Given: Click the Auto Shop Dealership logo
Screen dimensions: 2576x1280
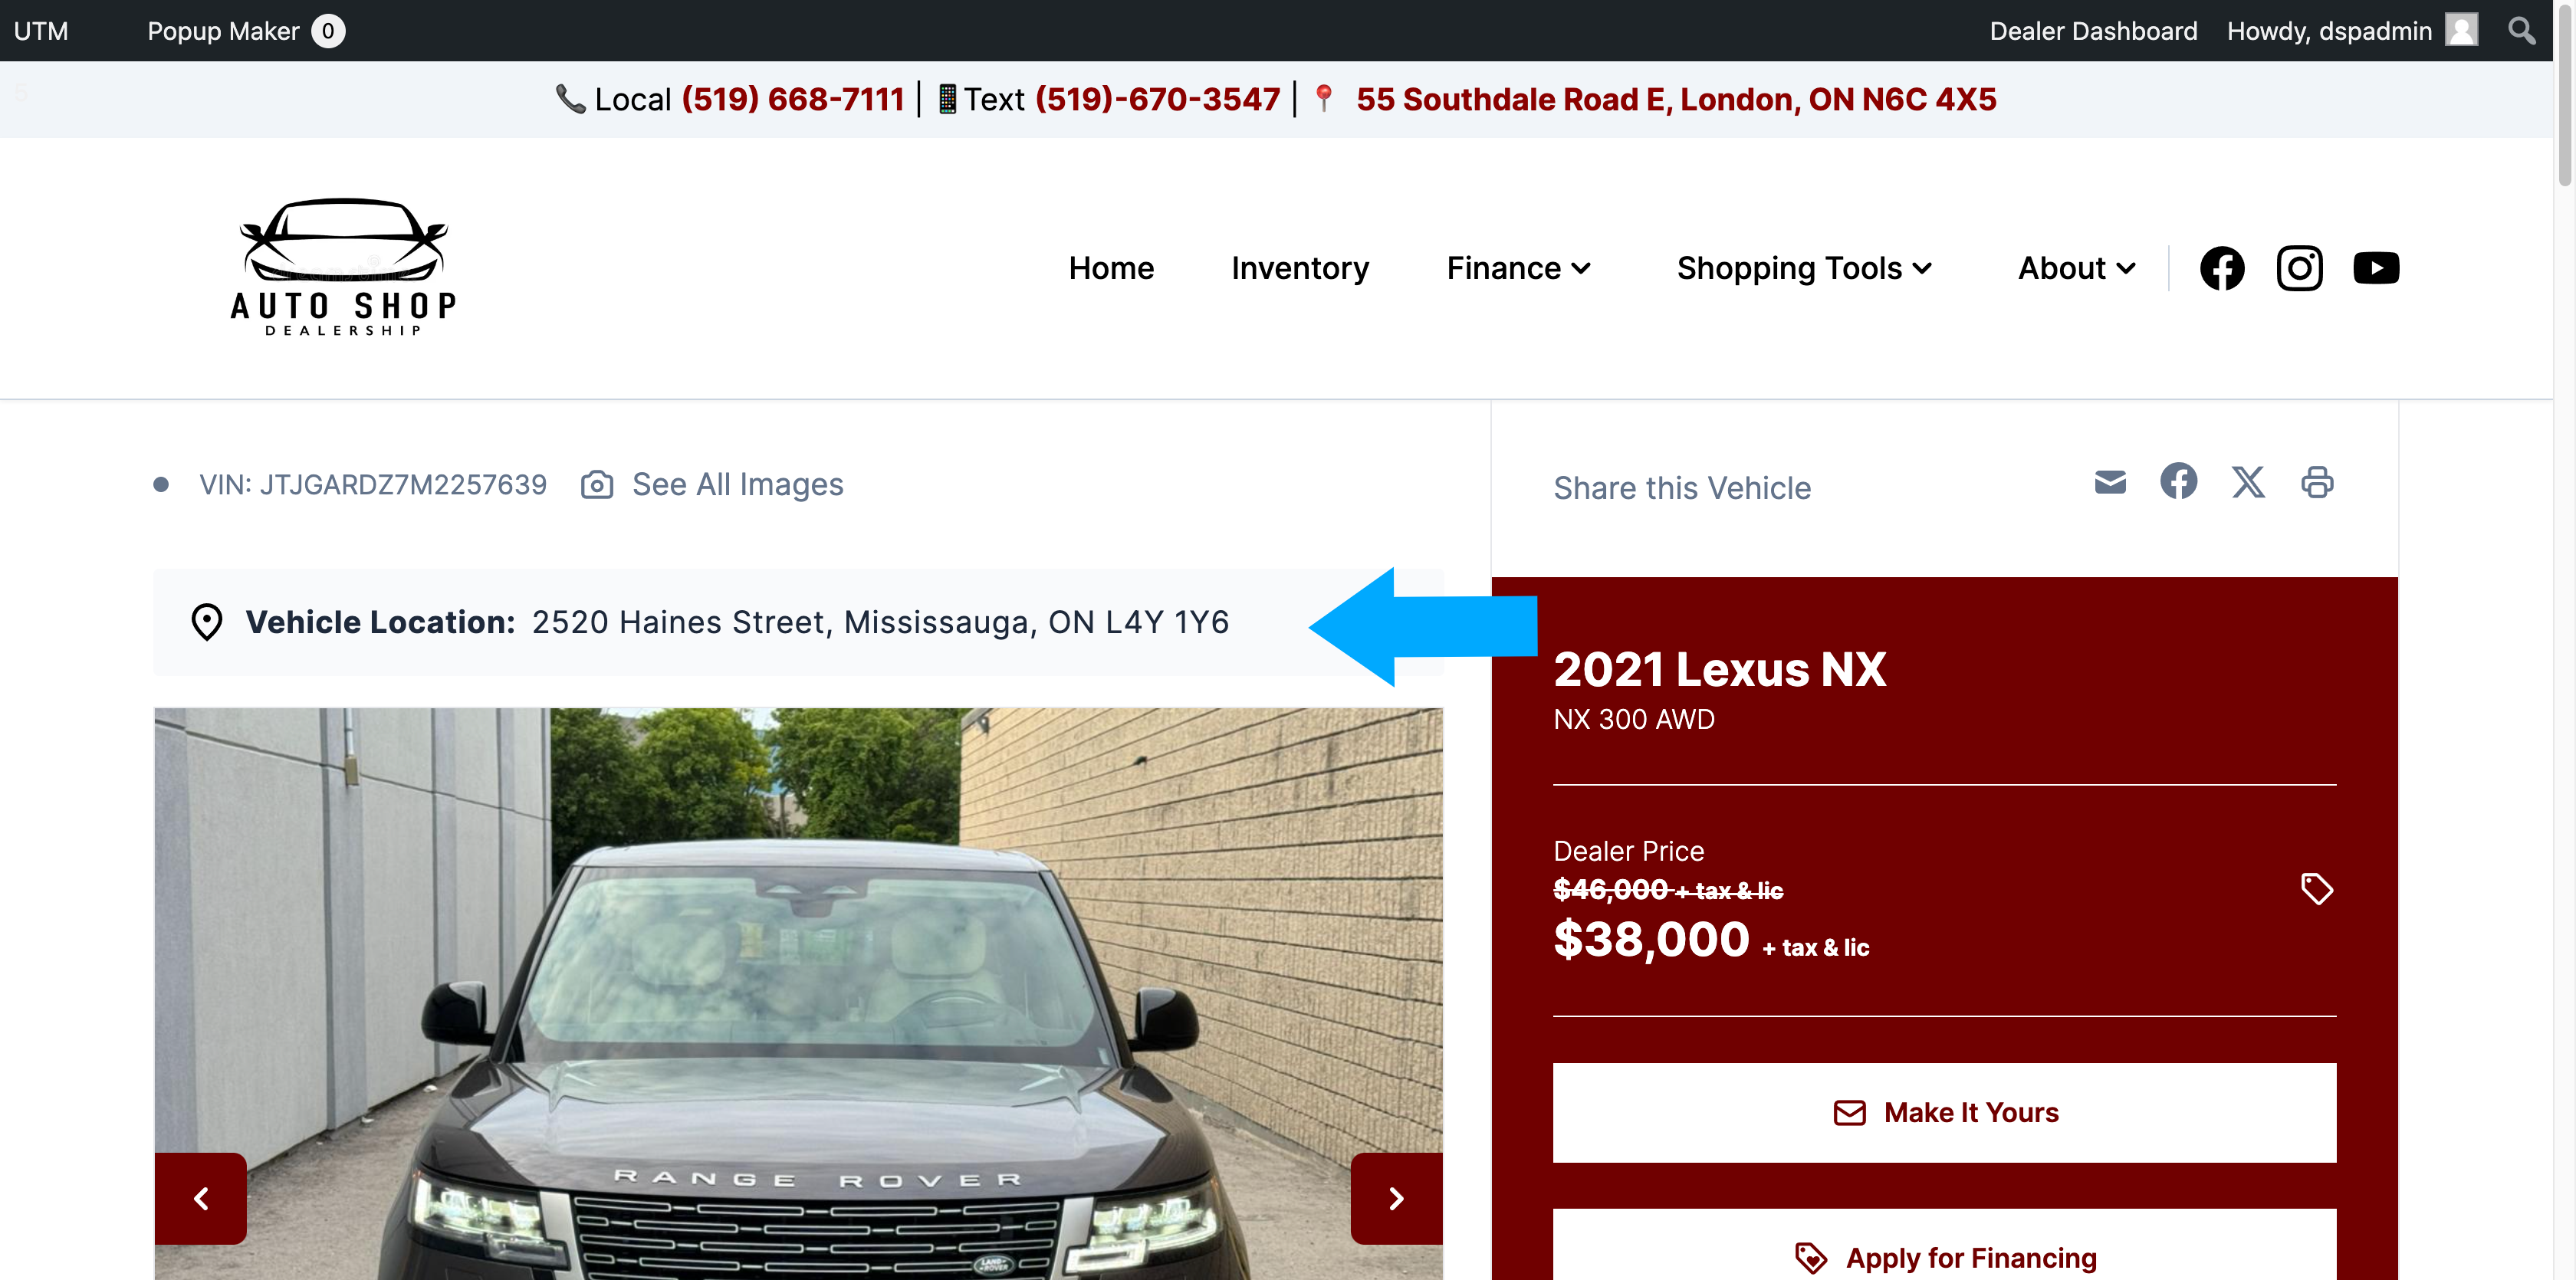Looking at the screenshot, I should (x=344, y=267).
